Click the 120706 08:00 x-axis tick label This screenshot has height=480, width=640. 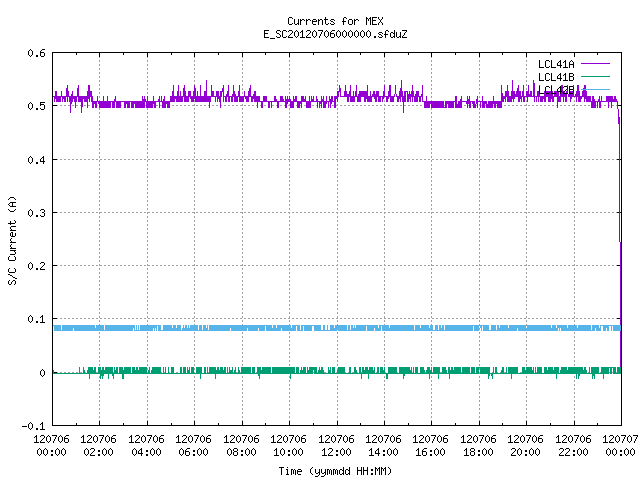click(241, 445)
